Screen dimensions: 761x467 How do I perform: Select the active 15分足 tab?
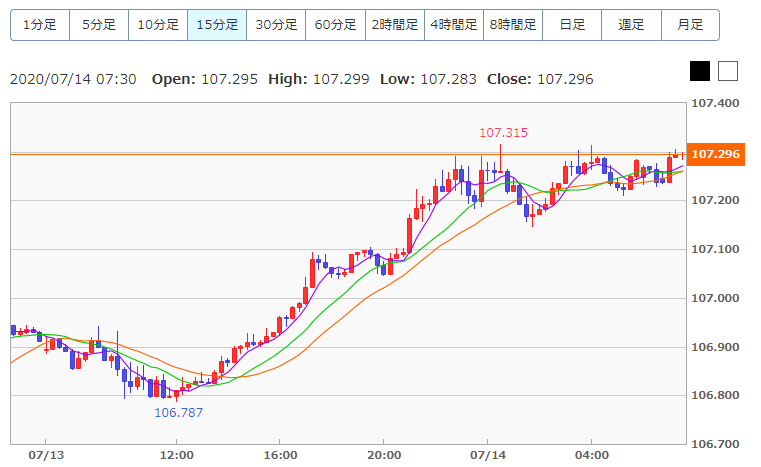click(x=217, y=25)
